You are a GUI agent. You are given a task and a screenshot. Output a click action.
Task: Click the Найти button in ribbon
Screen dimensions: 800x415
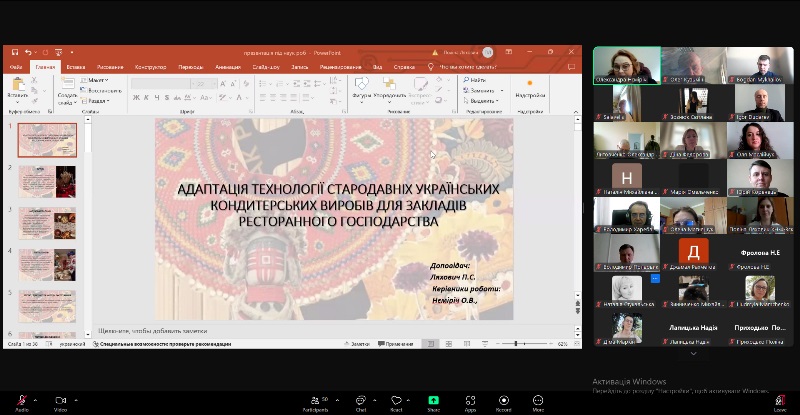point(476,80)
